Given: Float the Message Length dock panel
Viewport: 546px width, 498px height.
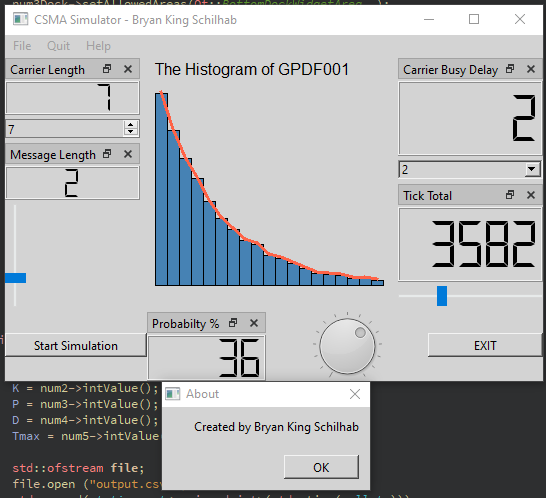Looking at the screenshot, I should (x=107, y=154).
